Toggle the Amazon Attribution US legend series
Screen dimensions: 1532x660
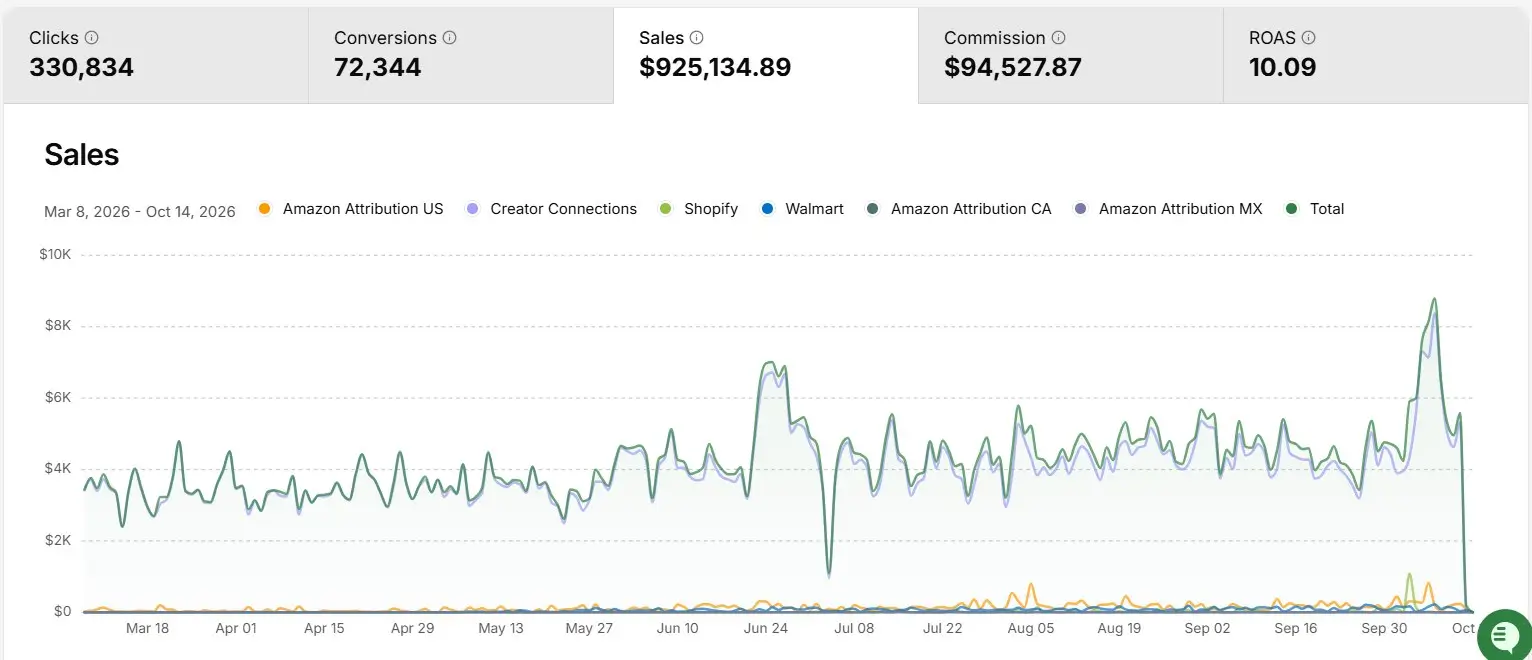pos(351,209)
